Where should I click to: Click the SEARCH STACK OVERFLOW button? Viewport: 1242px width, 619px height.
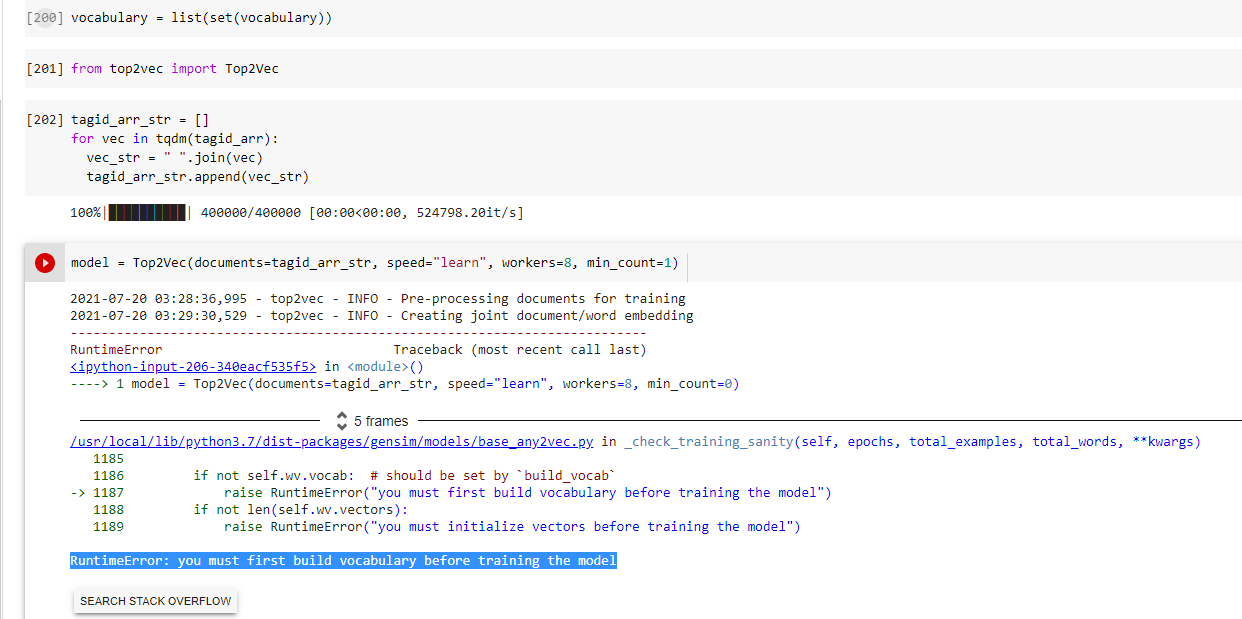tap(155, 600)
